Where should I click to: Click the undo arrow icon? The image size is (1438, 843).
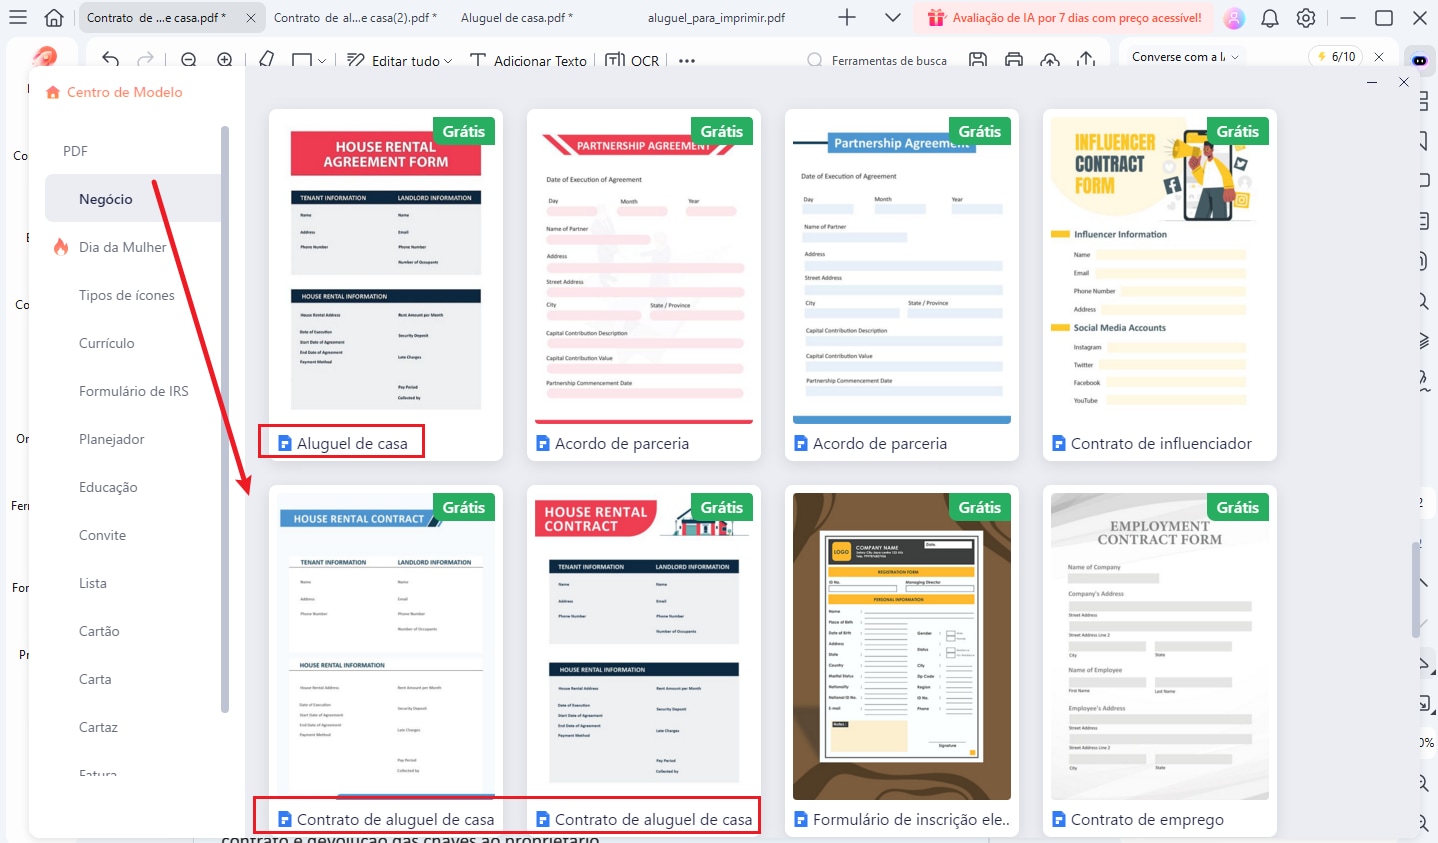click(111, 60)
